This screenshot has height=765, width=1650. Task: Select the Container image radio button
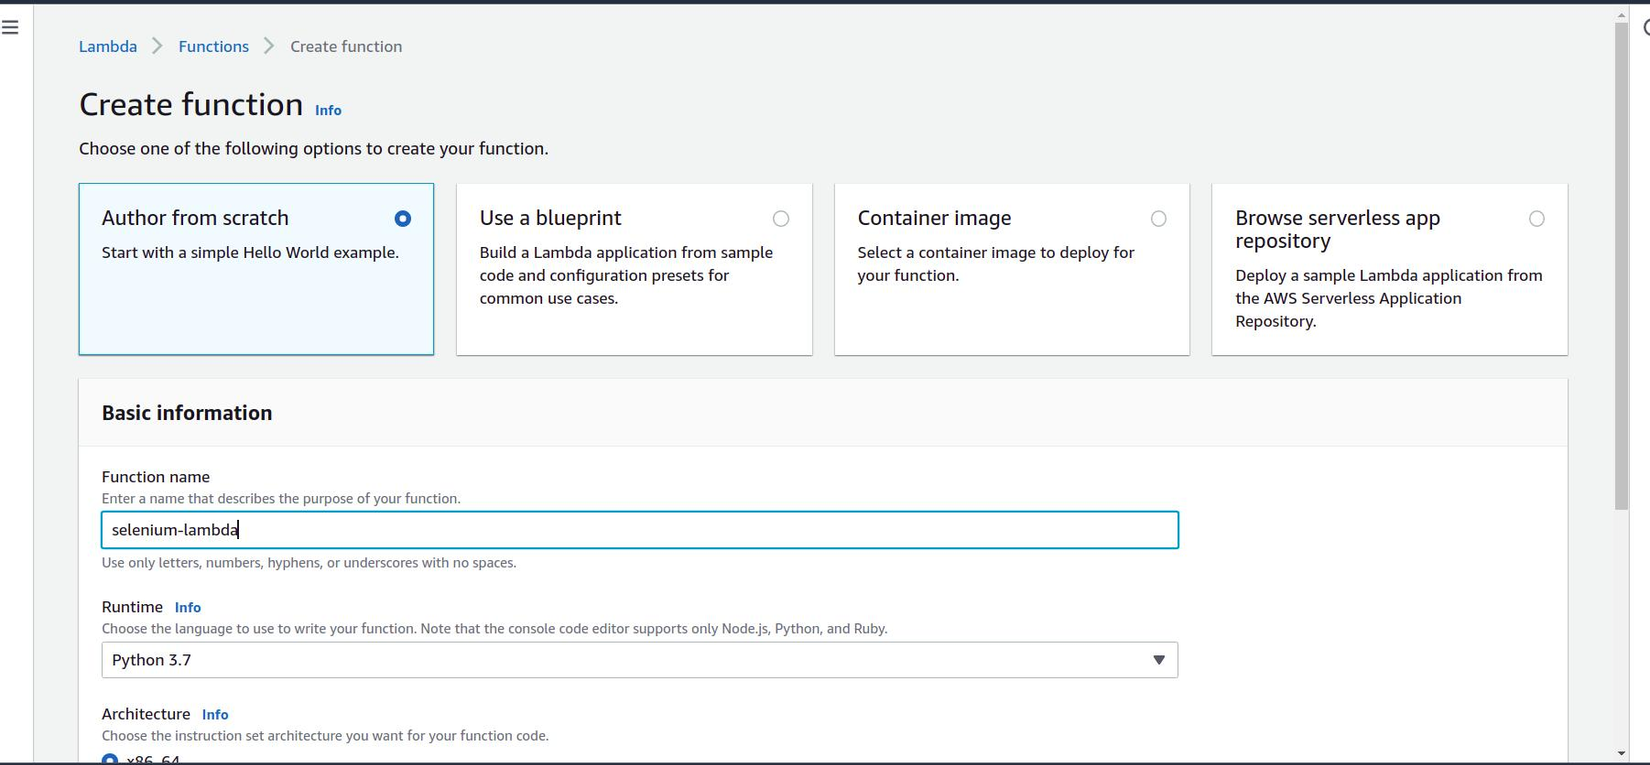click(1158, 219)
